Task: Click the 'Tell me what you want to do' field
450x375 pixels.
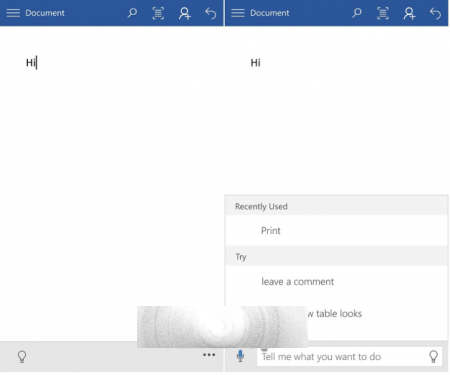Action: [349, 356]
